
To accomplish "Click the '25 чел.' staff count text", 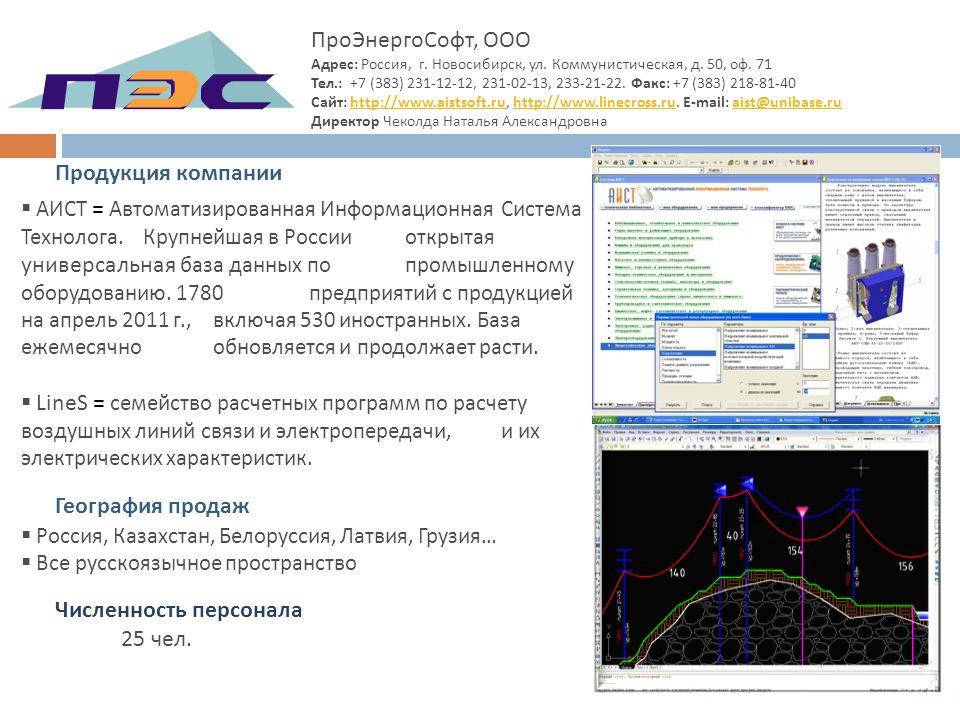I will 156,639.
